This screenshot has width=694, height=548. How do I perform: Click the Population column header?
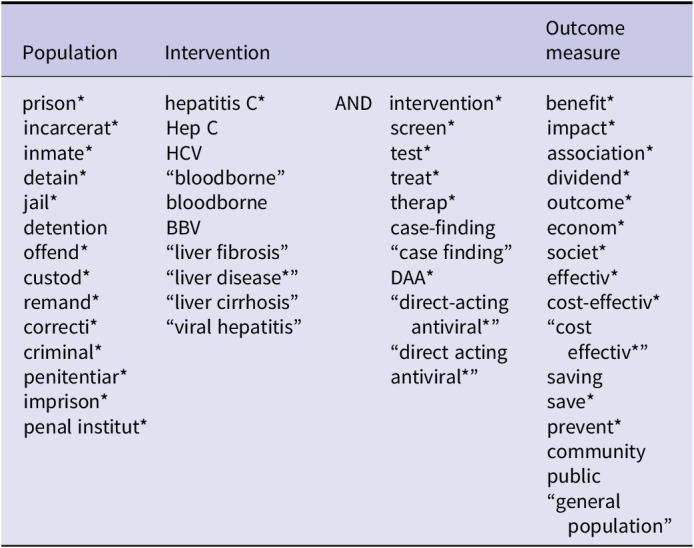[70, 53]
